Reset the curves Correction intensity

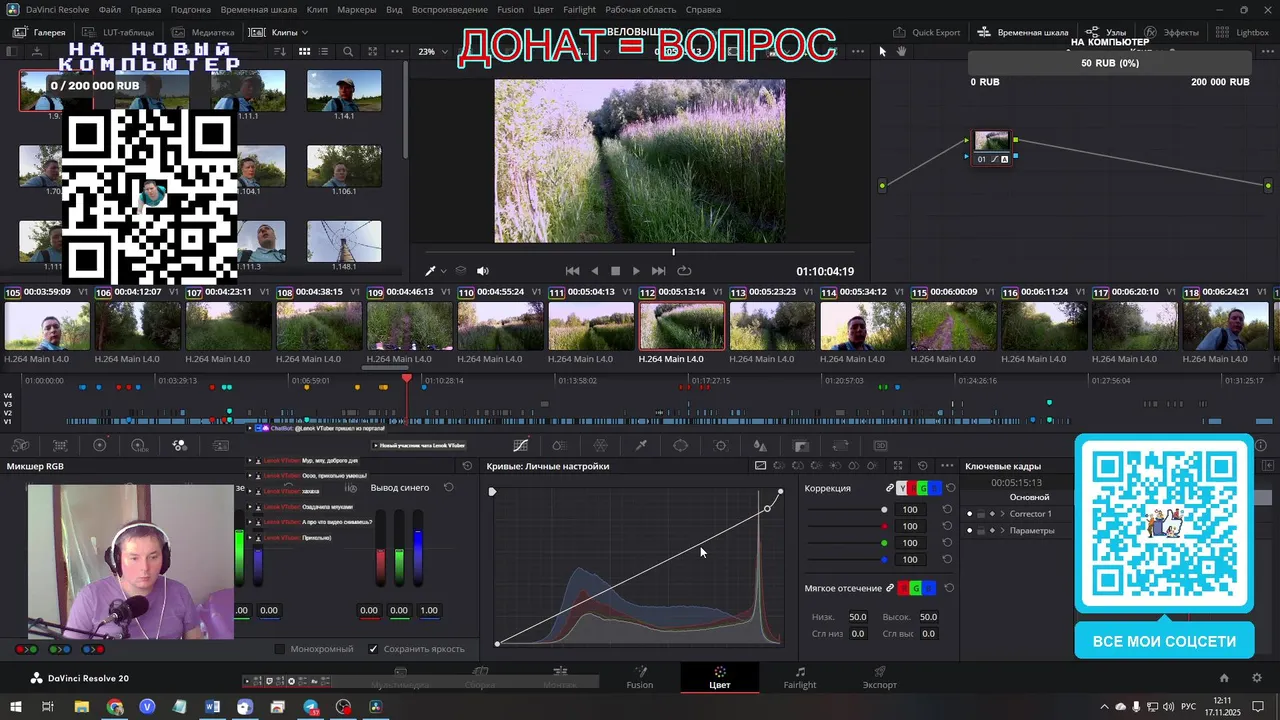tap(950, 488)
